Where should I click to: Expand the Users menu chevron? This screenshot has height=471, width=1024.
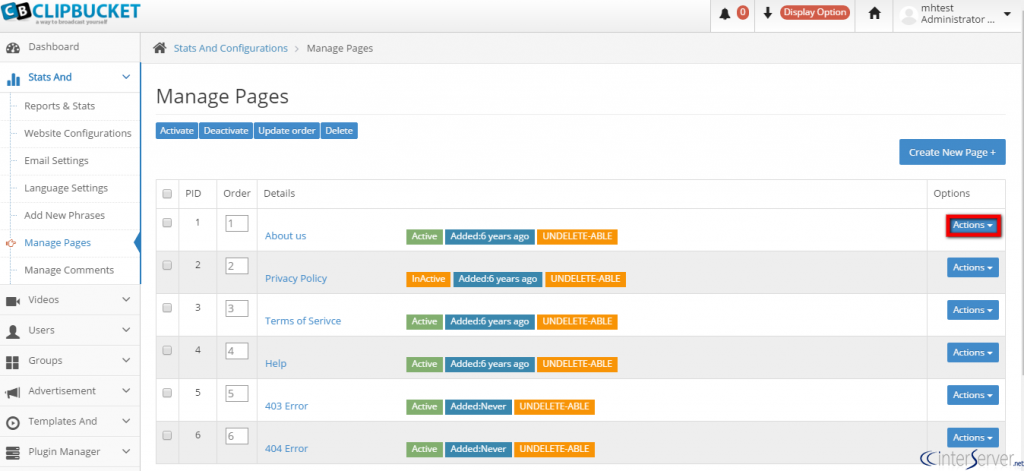point(127,331)
